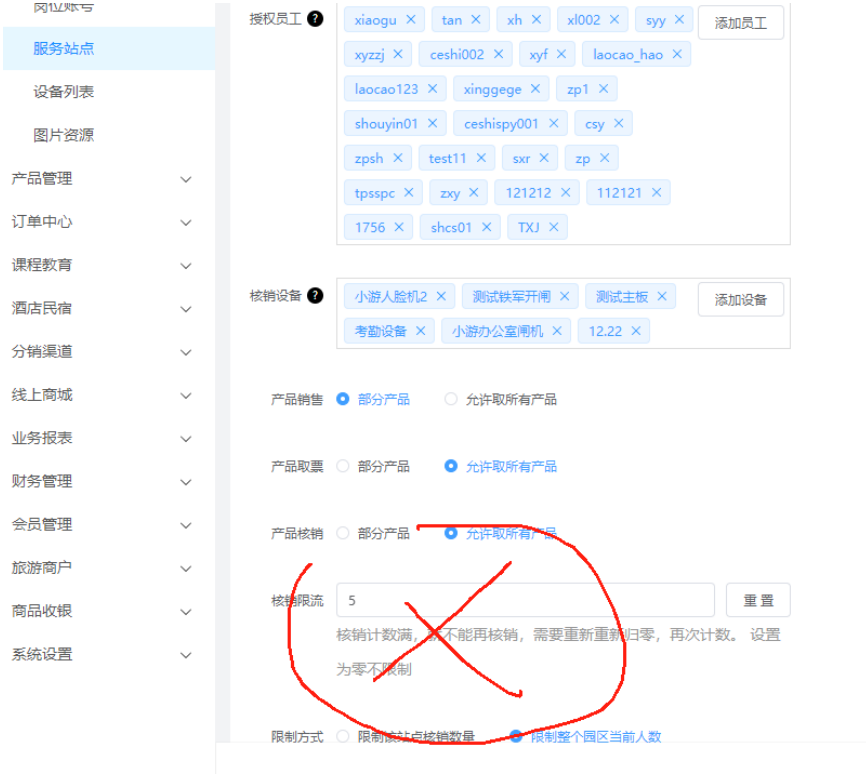This screenshot has width=866, height=778.
Task: Remove the laocao_hao tag with its X
Action: [677, 55]
